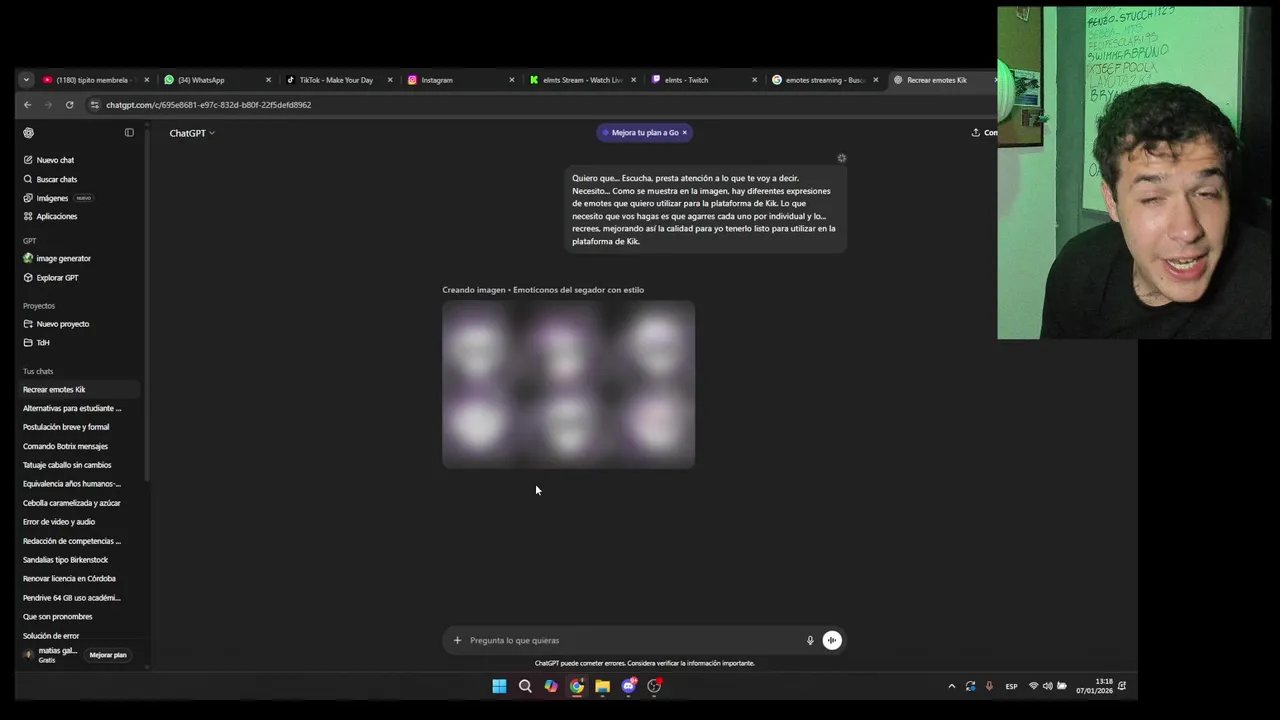Create a Nuevo proyecto
The image size is (1280, 720).
click(x=62, y=324)
